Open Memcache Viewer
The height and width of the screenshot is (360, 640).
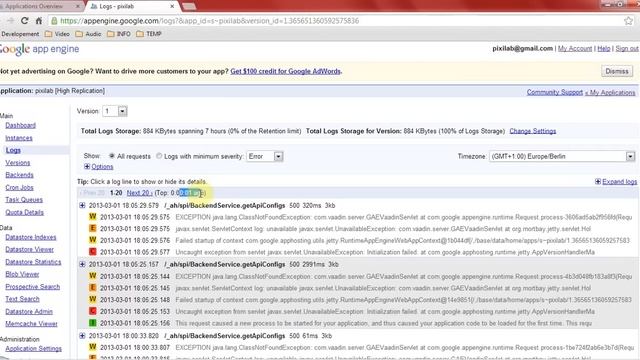point(31,324)
